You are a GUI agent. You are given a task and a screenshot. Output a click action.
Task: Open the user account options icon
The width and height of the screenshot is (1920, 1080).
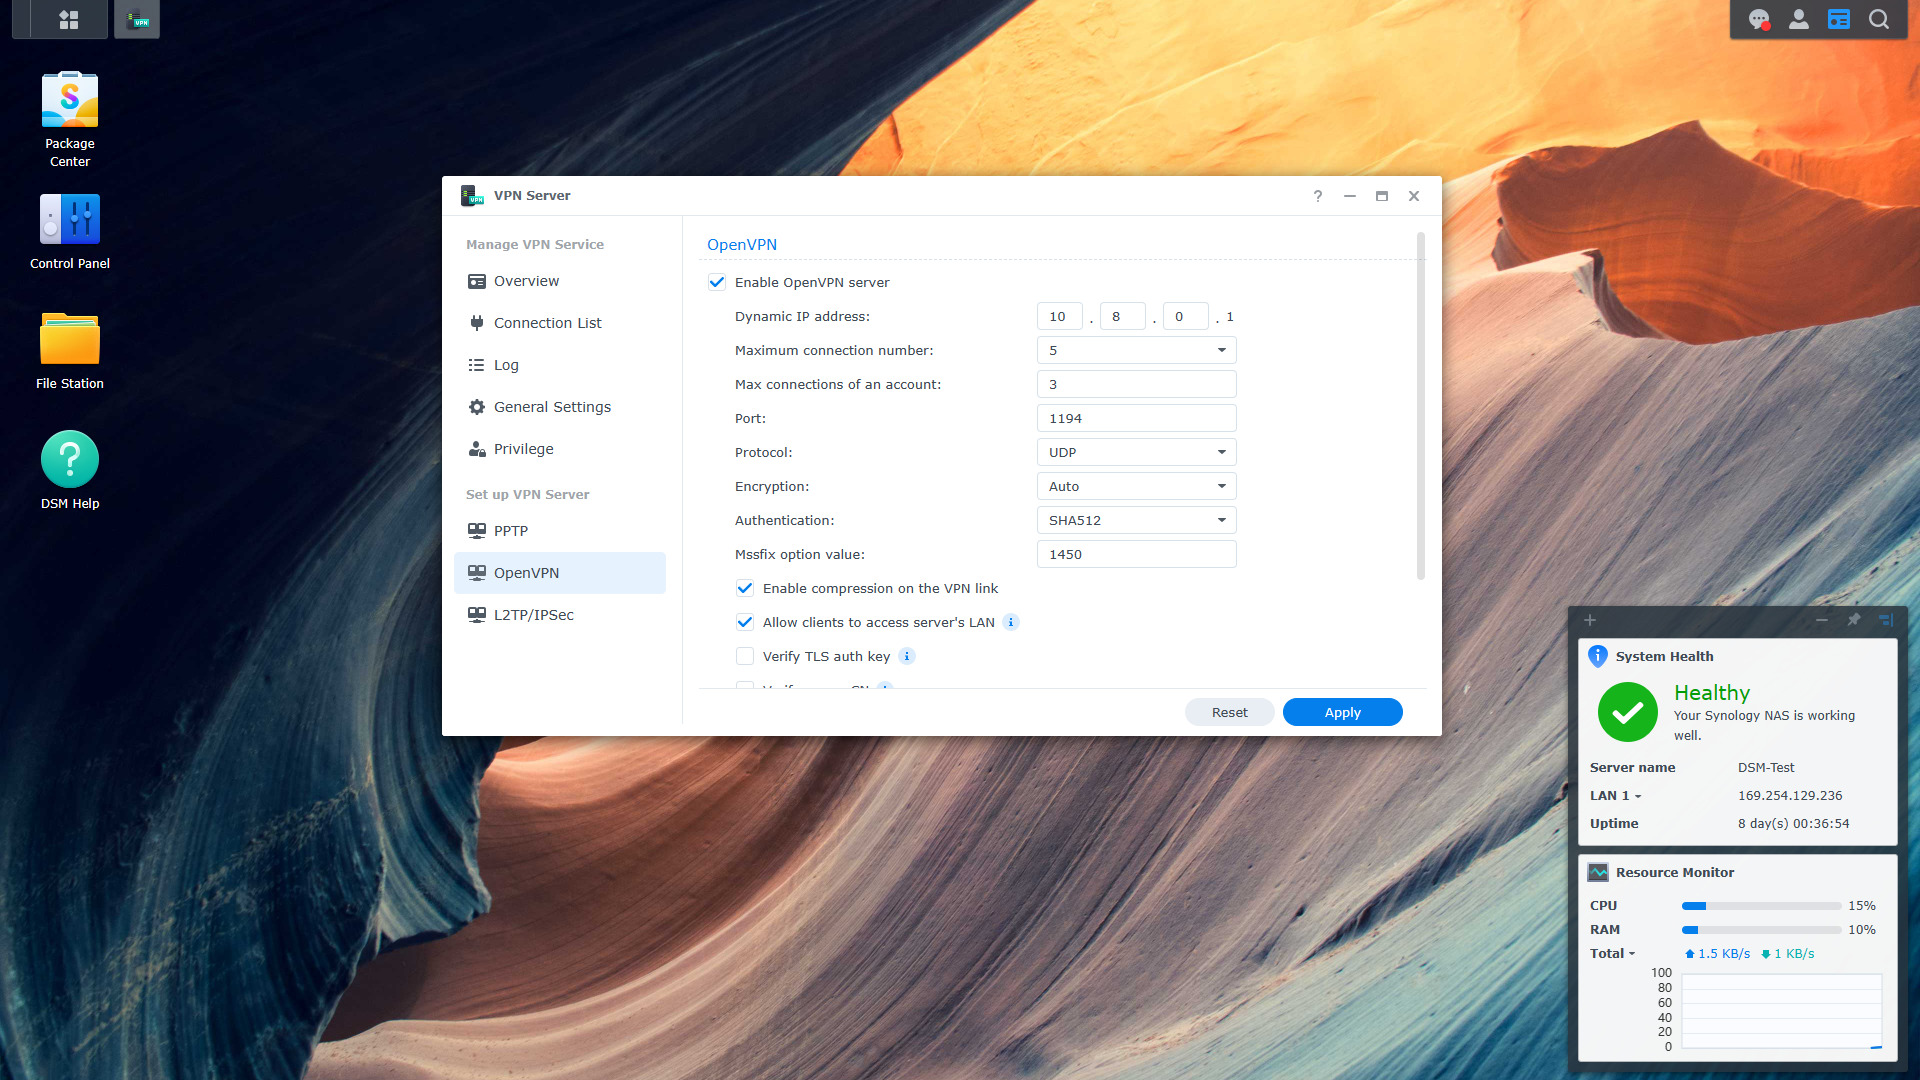coord(1799,19)
